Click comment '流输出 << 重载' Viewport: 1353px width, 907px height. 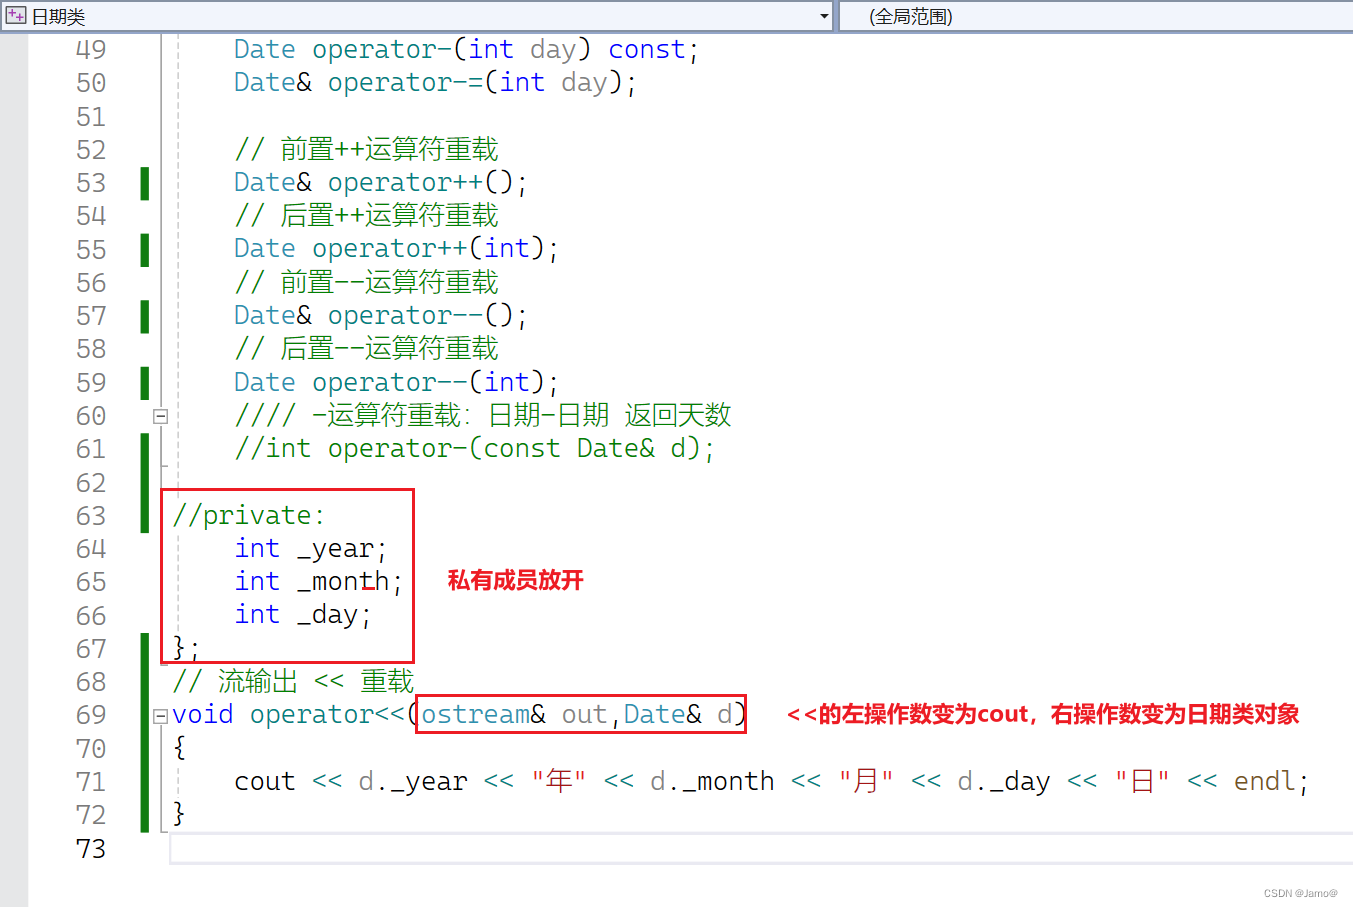point(316,682)
